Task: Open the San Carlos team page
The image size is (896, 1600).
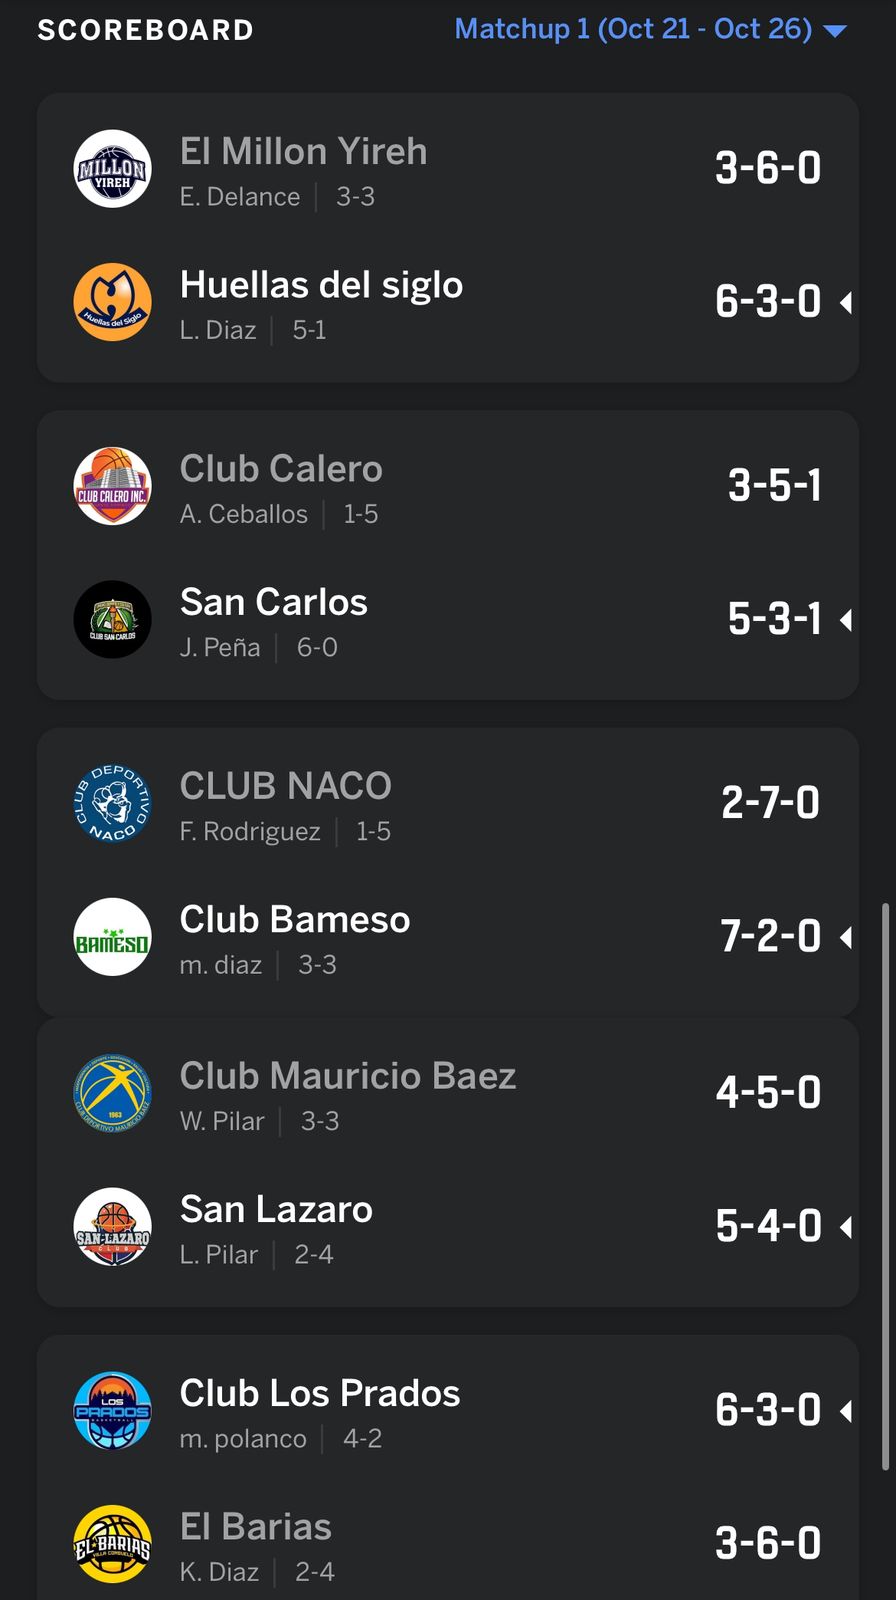Action: [x=274, y=602]
